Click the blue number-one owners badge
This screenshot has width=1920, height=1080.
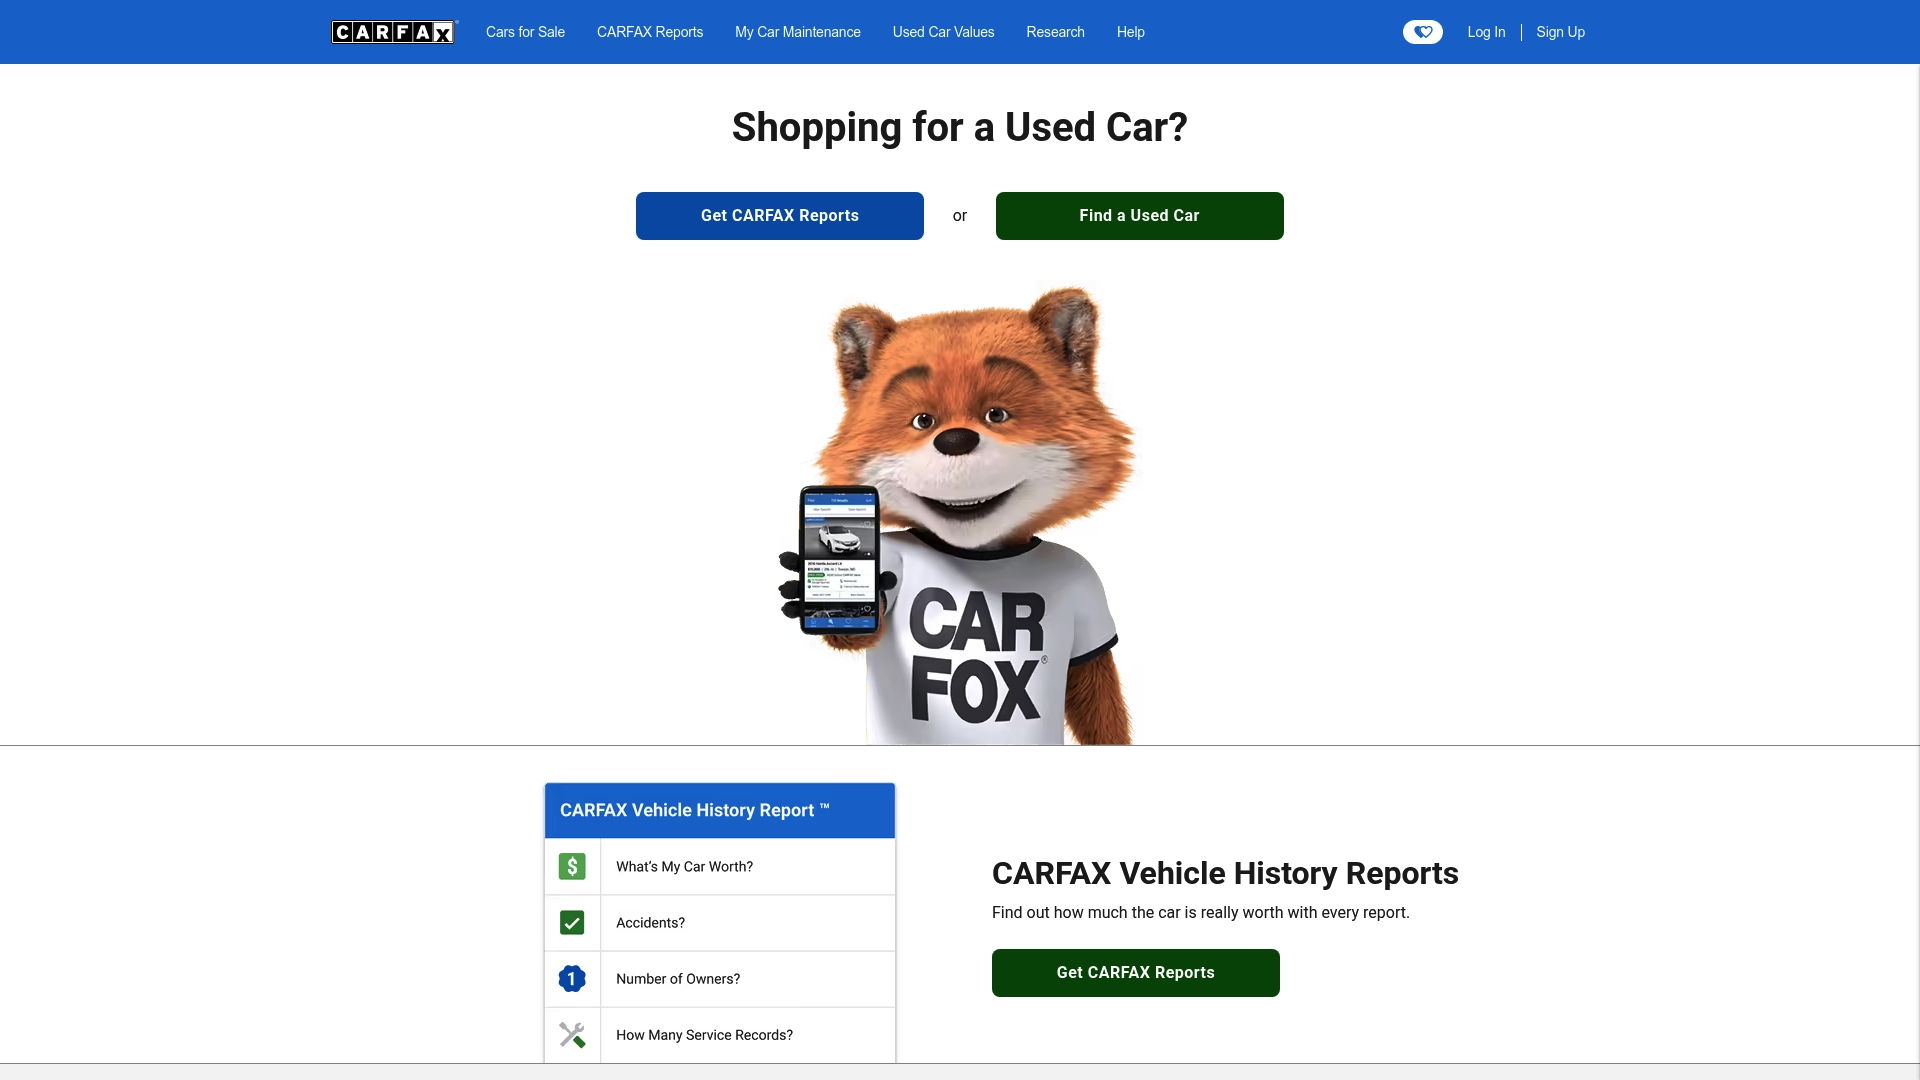tap(572, 978)
